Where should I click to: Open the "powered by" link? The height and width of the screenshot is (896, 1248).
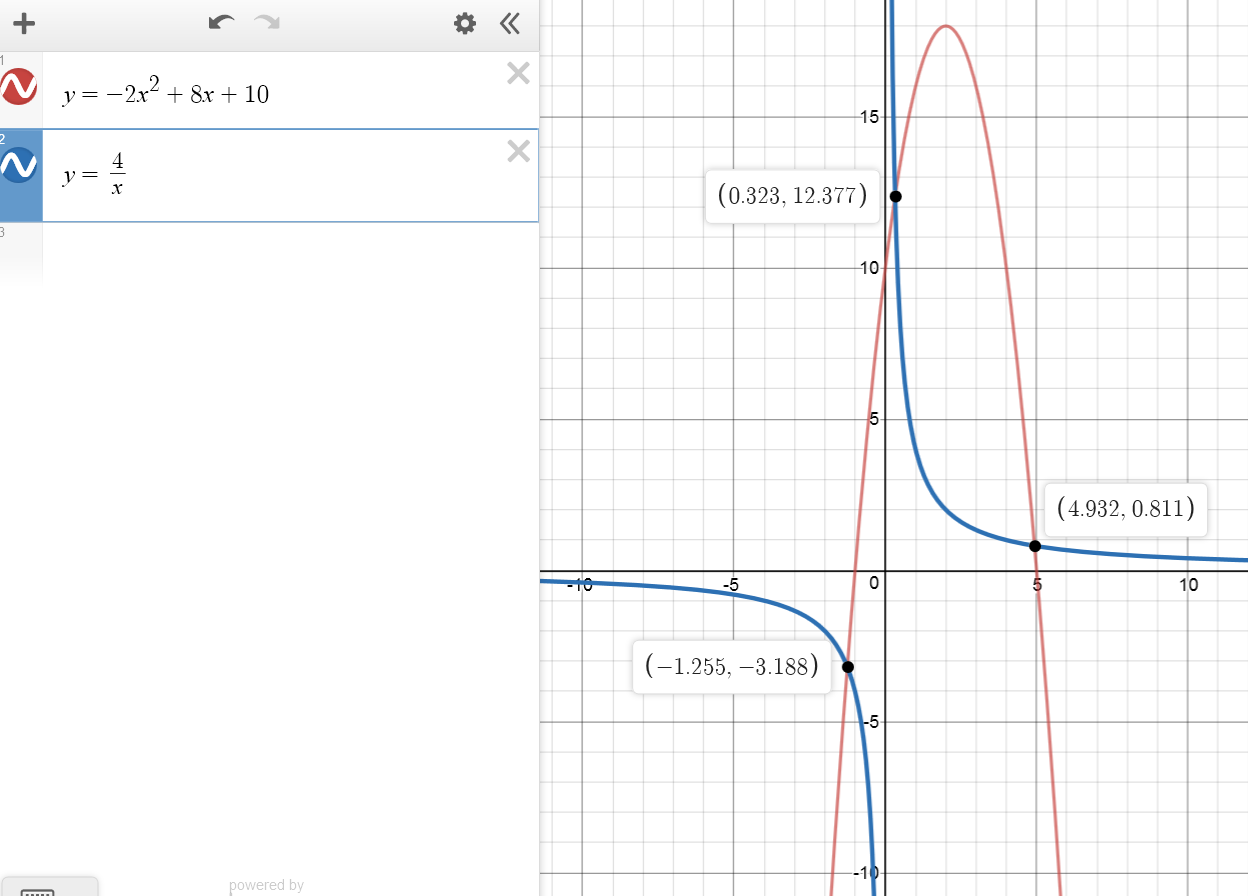point(266,885)
